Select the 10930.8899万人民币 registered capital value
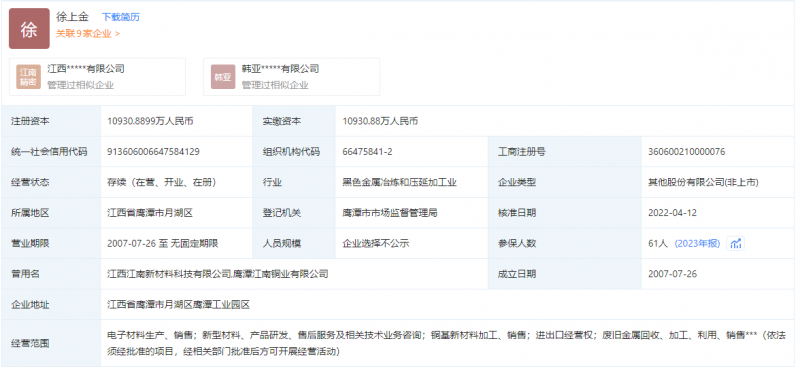800x373 pixels. (150, 121)
